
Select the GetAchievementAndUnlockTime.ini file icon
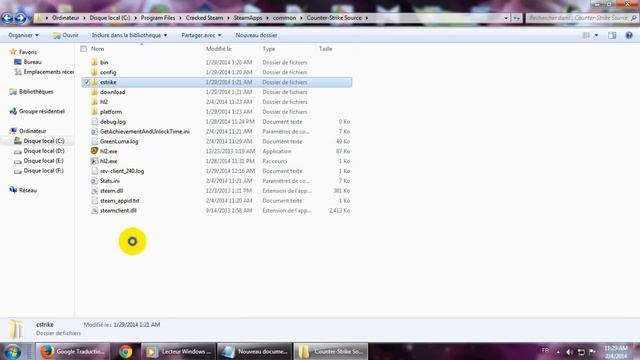tap(94, 131)
